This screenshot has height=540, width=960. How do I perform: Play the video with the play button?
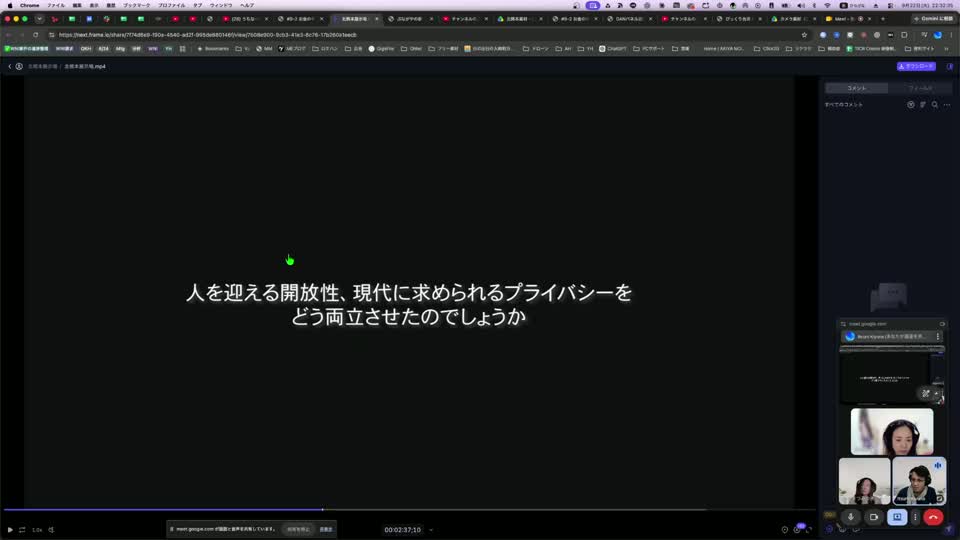click(10, 530)
